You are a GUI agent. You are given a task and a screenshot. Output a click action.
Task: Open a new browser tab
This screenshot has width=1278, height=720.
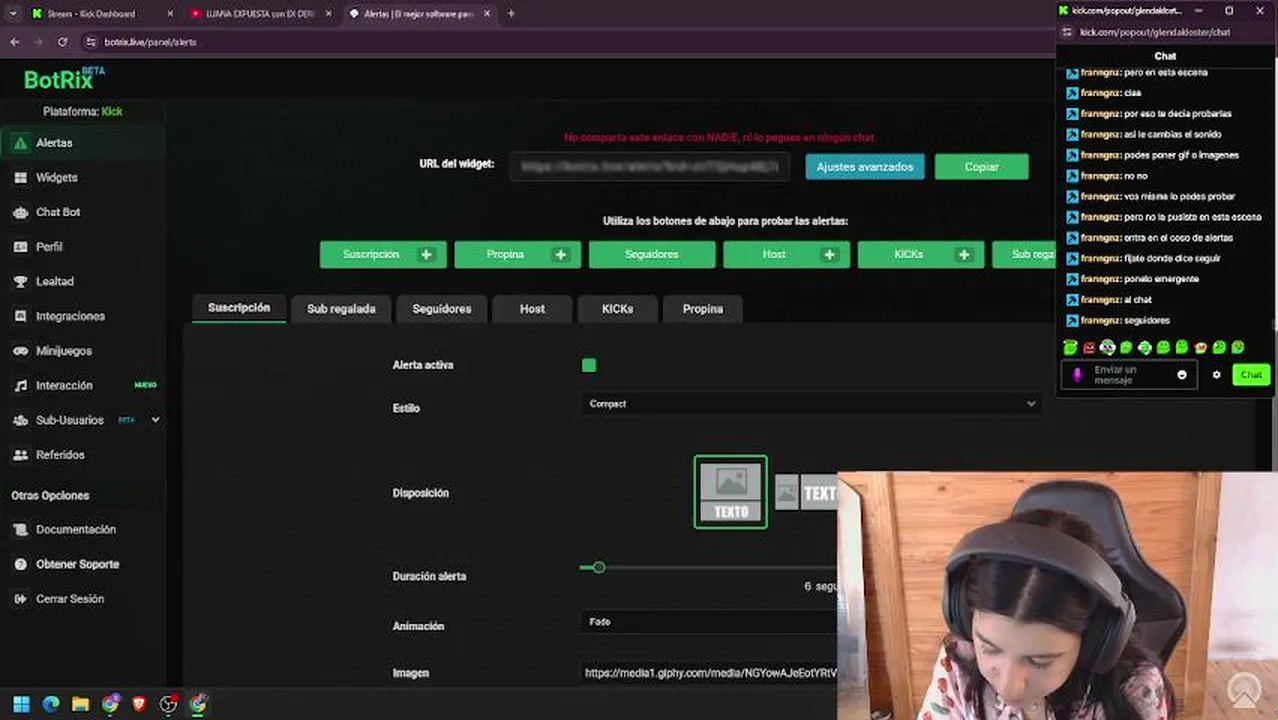(x=511, y=13)
